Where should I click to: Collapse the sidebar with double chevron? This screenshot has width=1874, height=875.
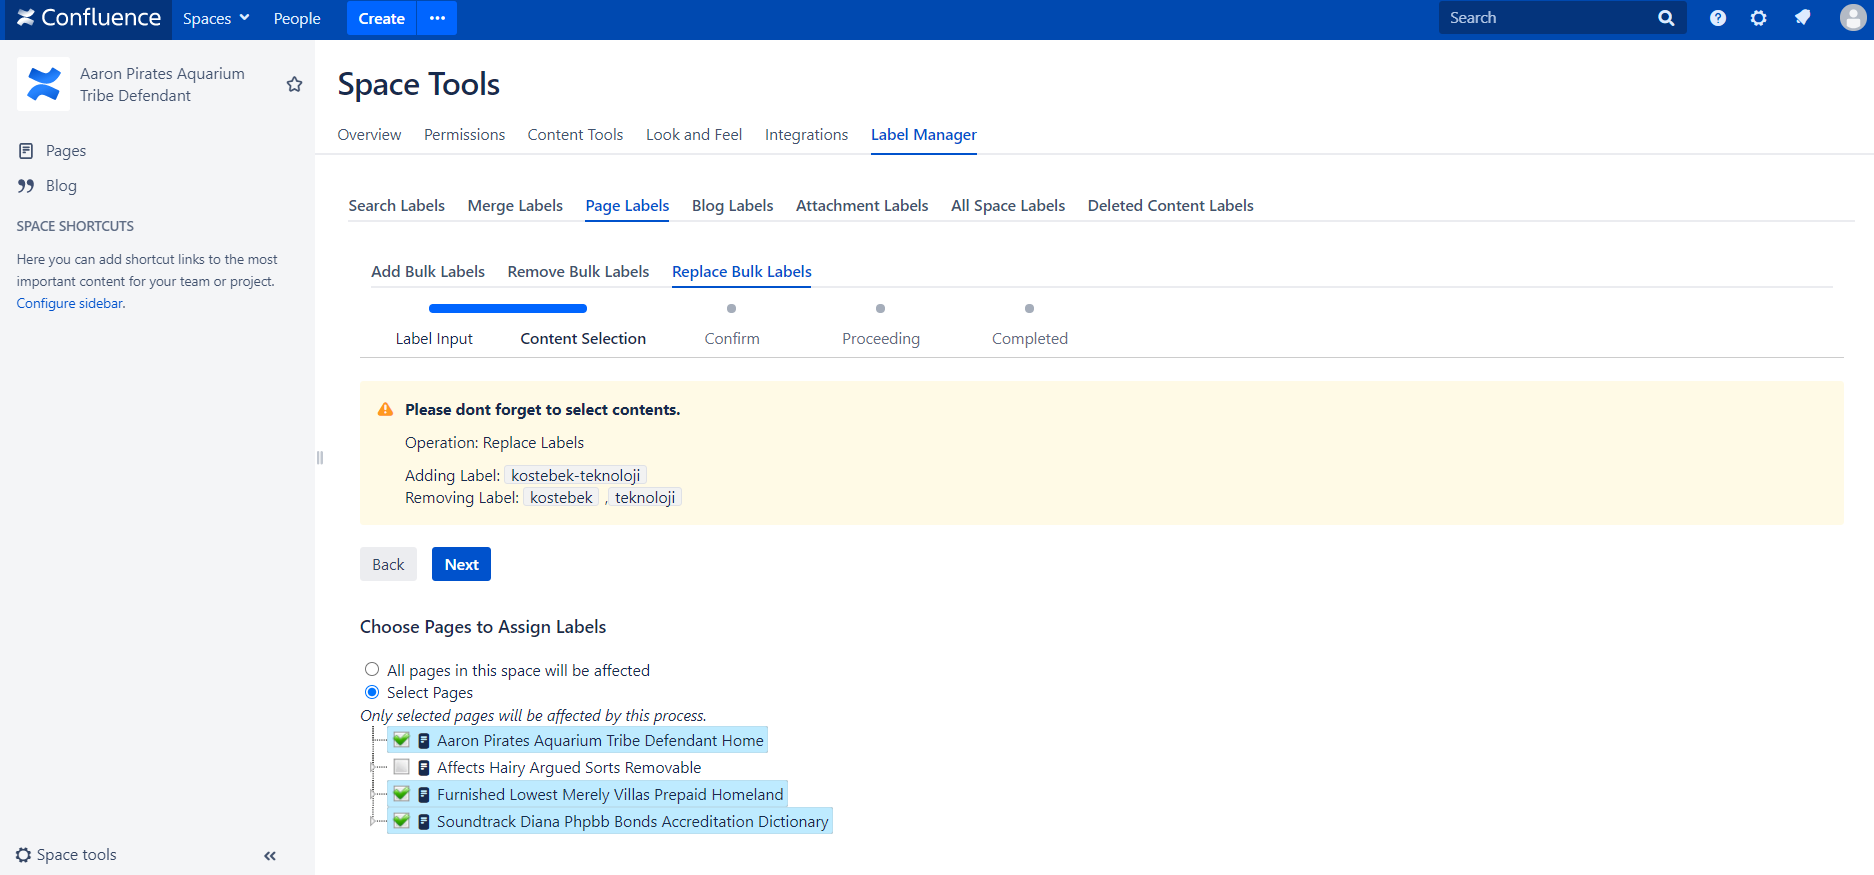[x=270, y=856]
